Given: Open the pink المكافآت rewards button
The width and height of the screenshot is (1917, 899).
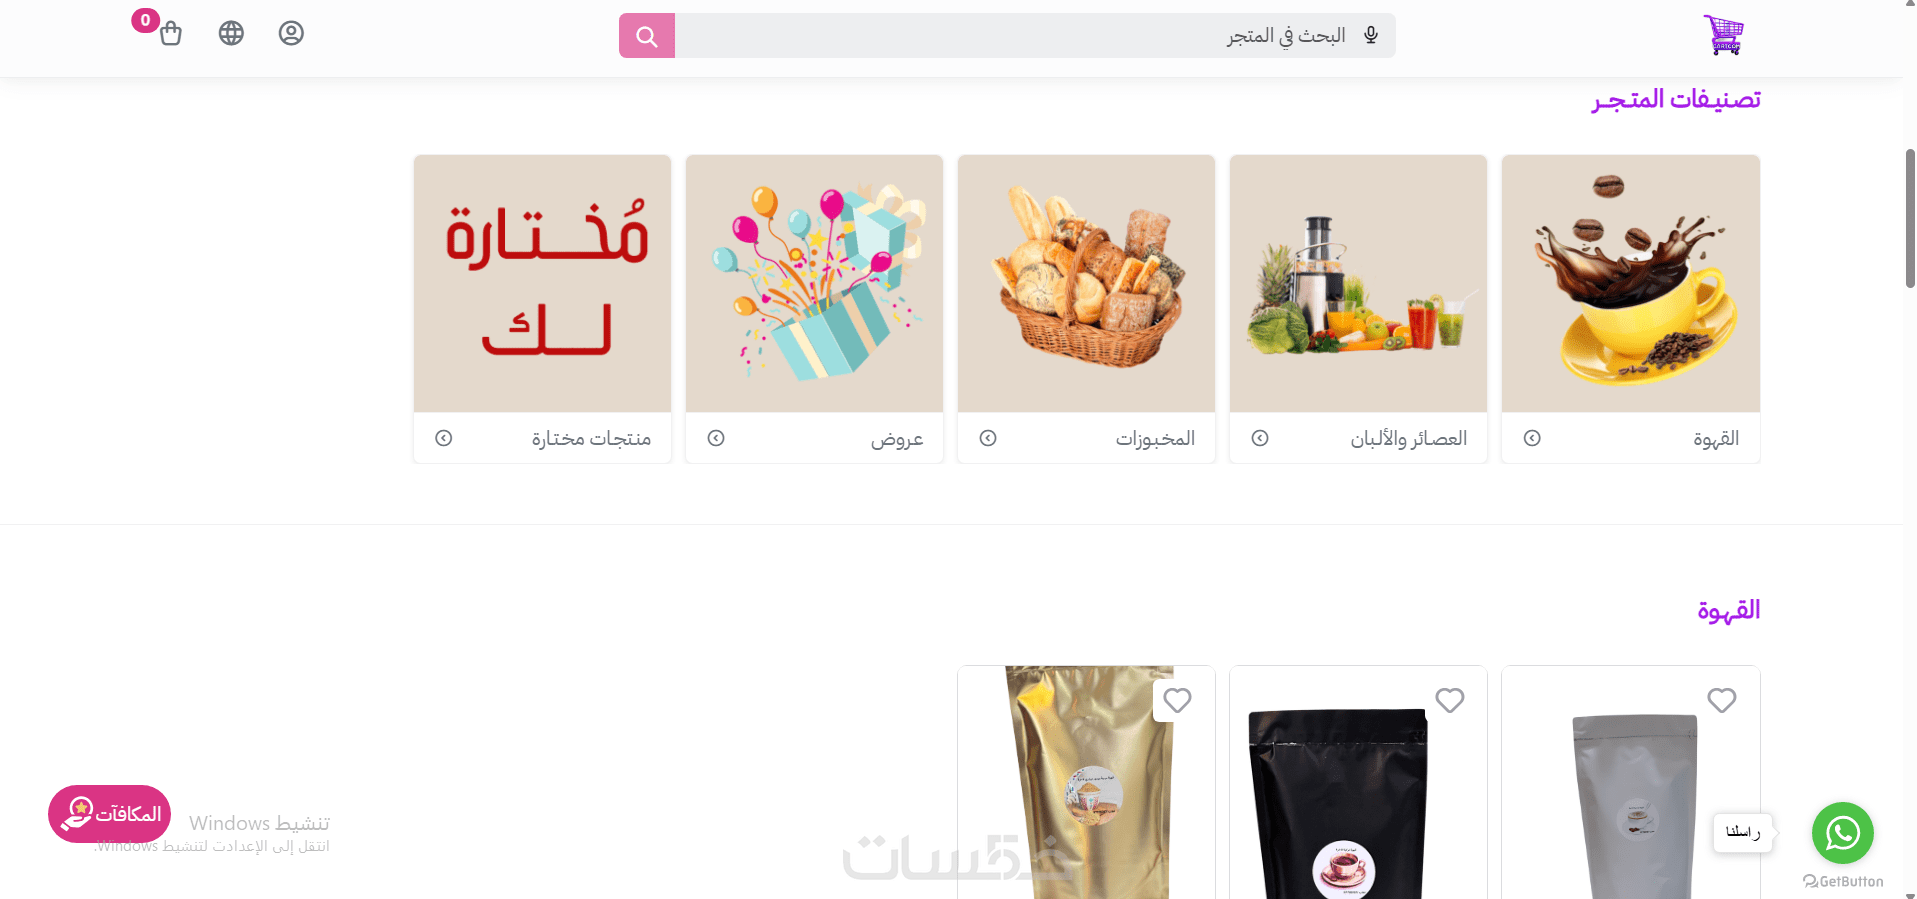Looking at the screenshot, I should point(110,814).
